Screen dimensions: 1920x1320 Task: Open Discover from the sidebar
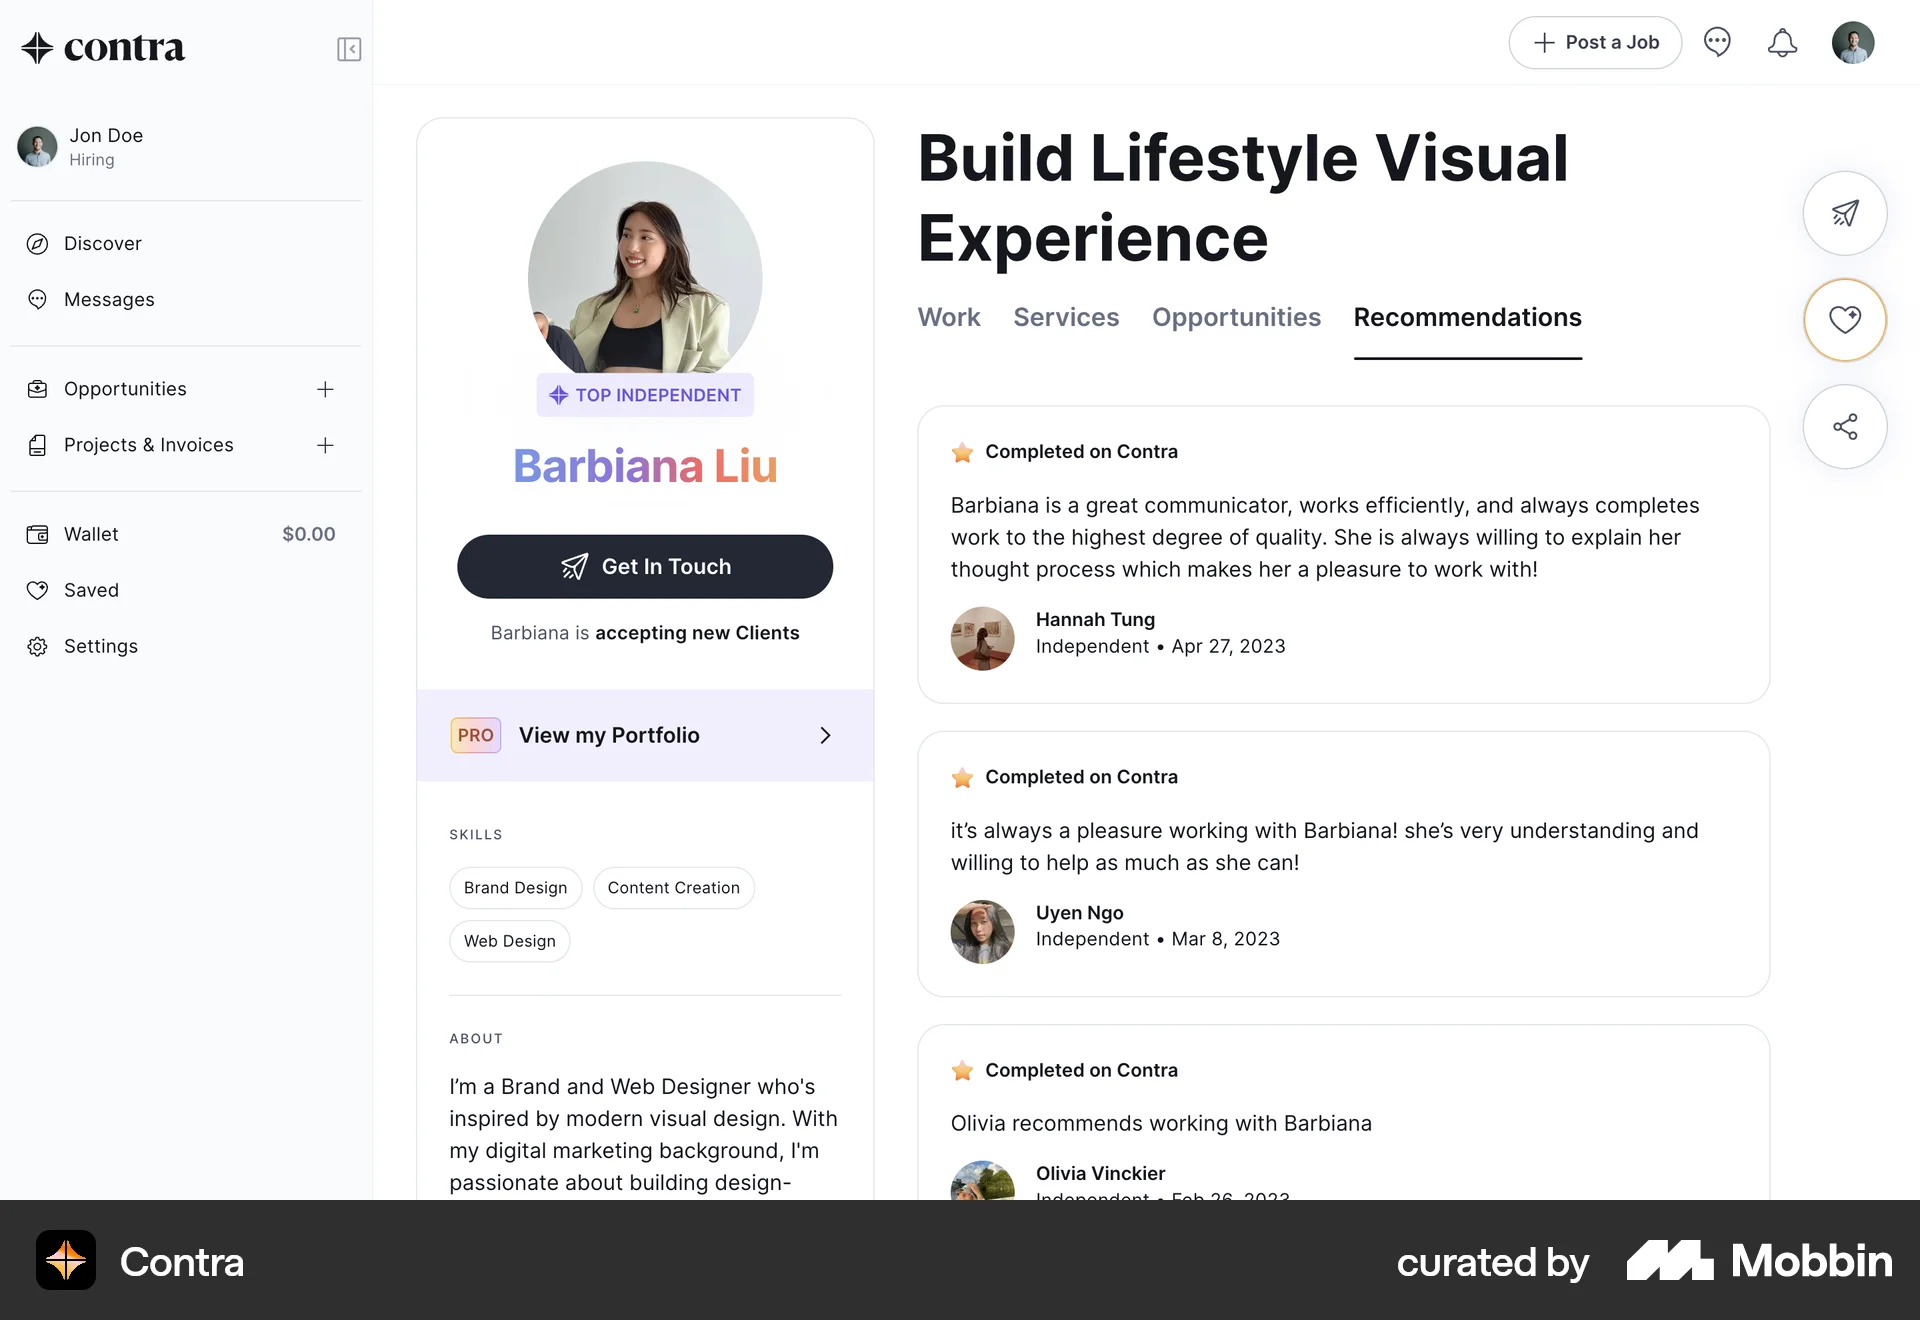pyautogui.click(x=102, y=243)
